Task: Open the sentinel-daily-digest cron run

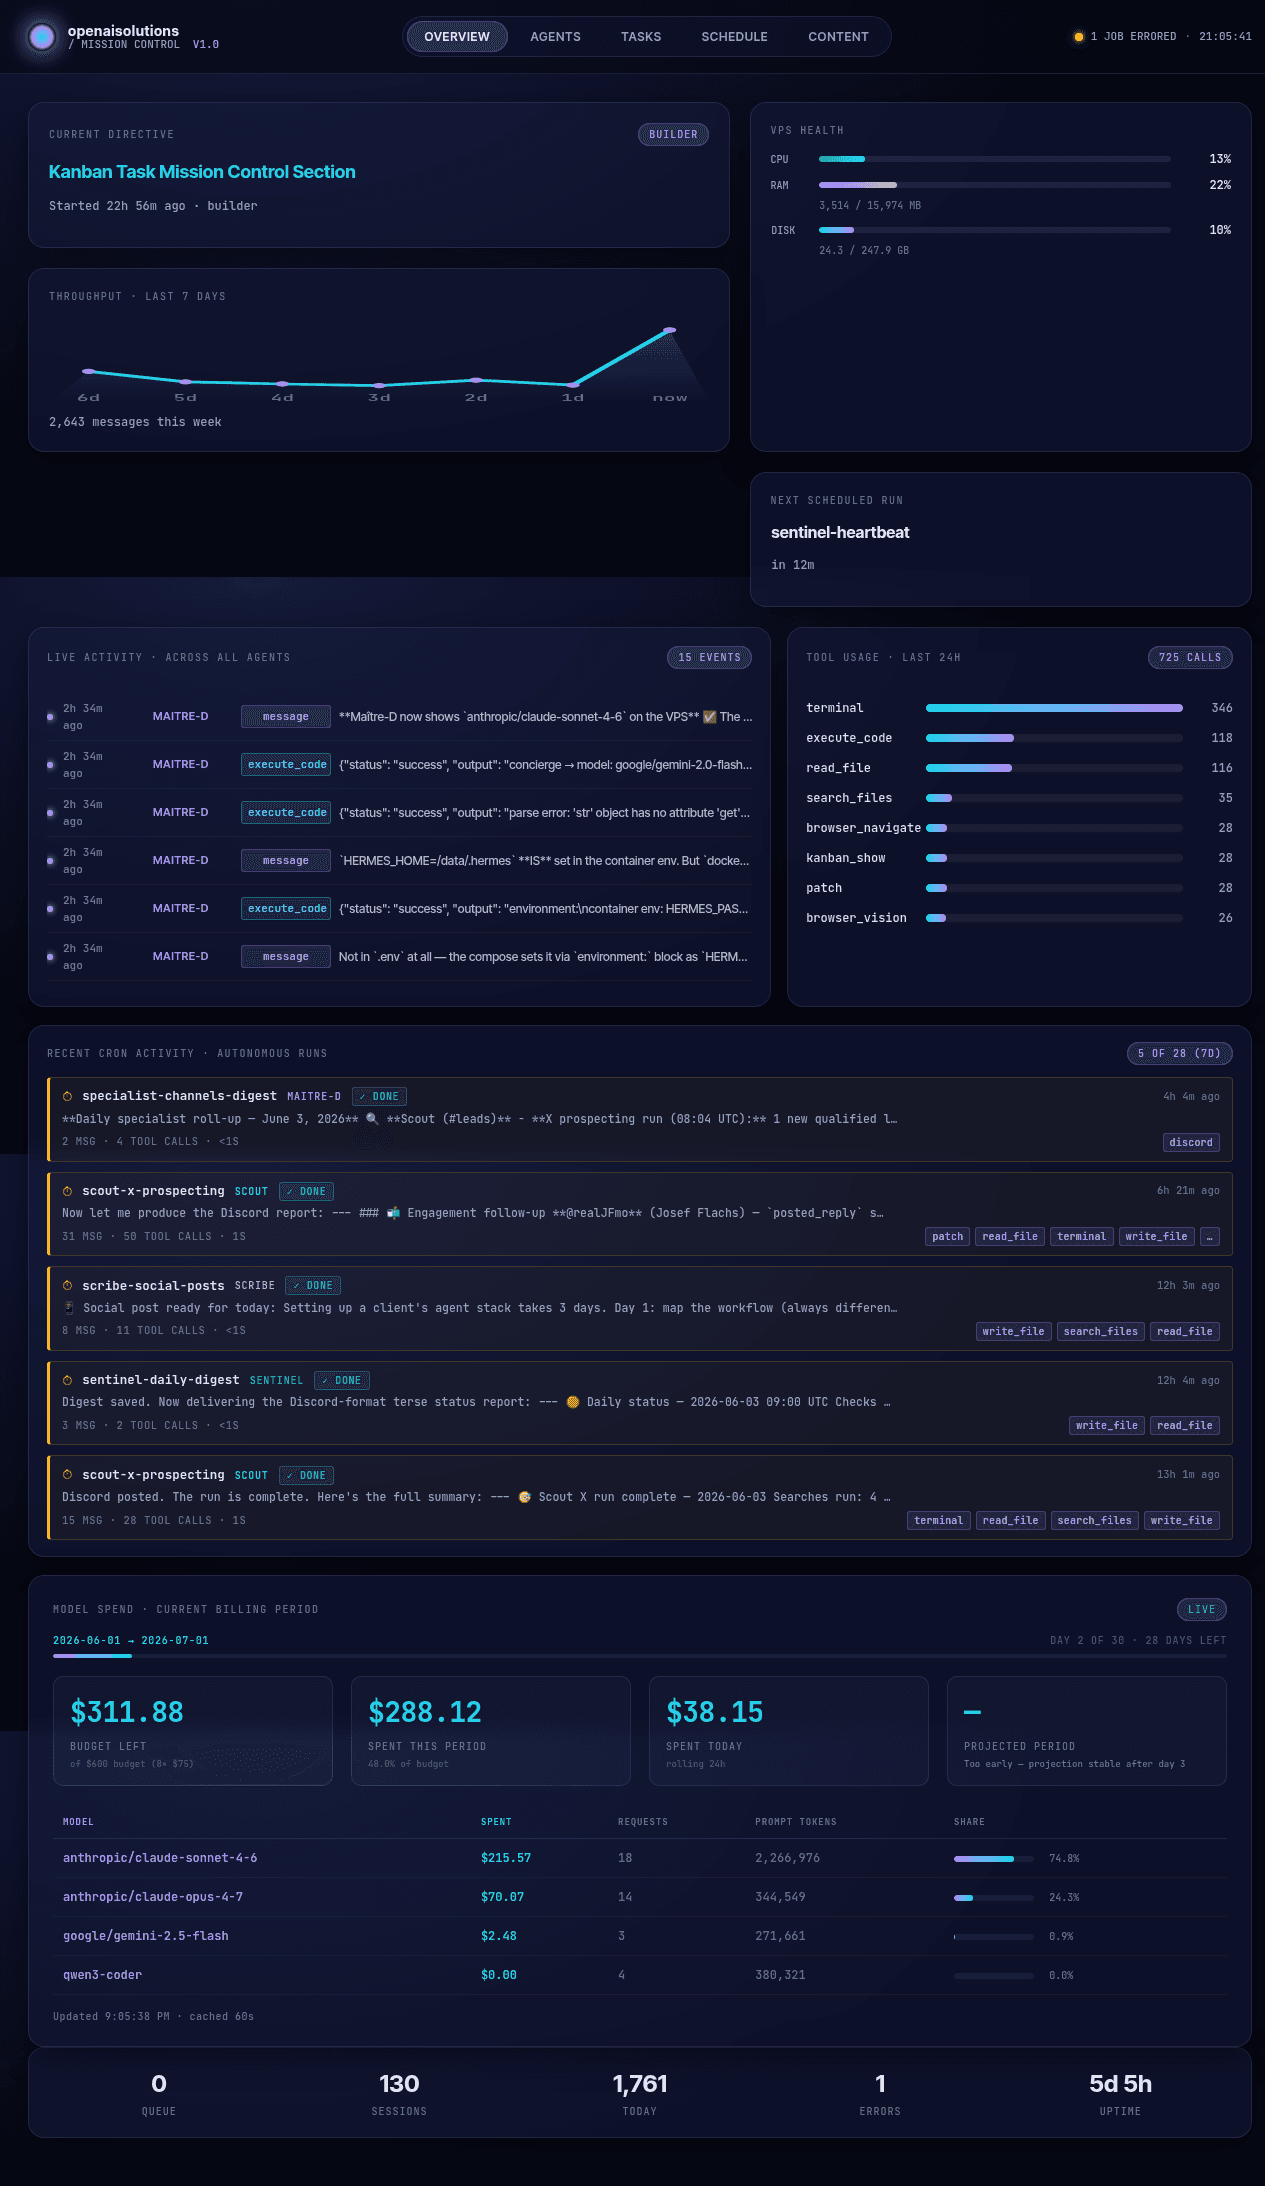Action: click(640, 1402)
